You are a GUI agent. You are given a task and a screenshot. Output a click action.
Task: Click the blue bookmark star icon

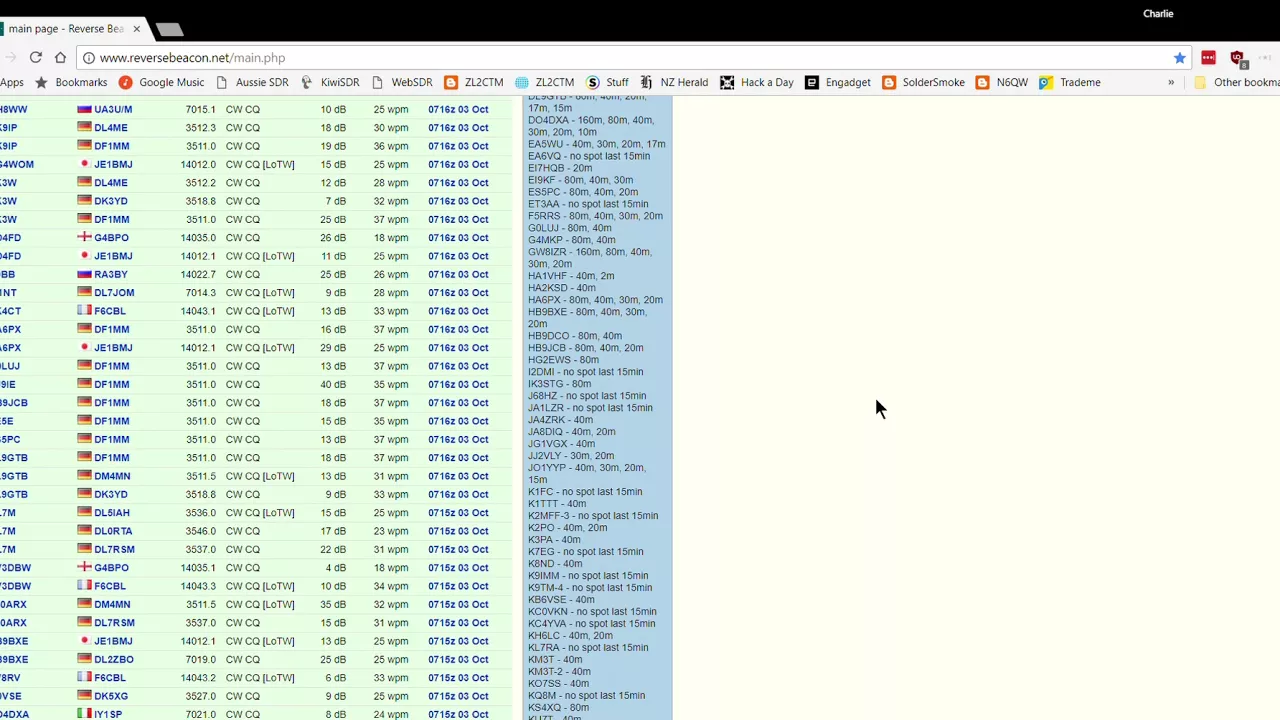coord(1180,58)
